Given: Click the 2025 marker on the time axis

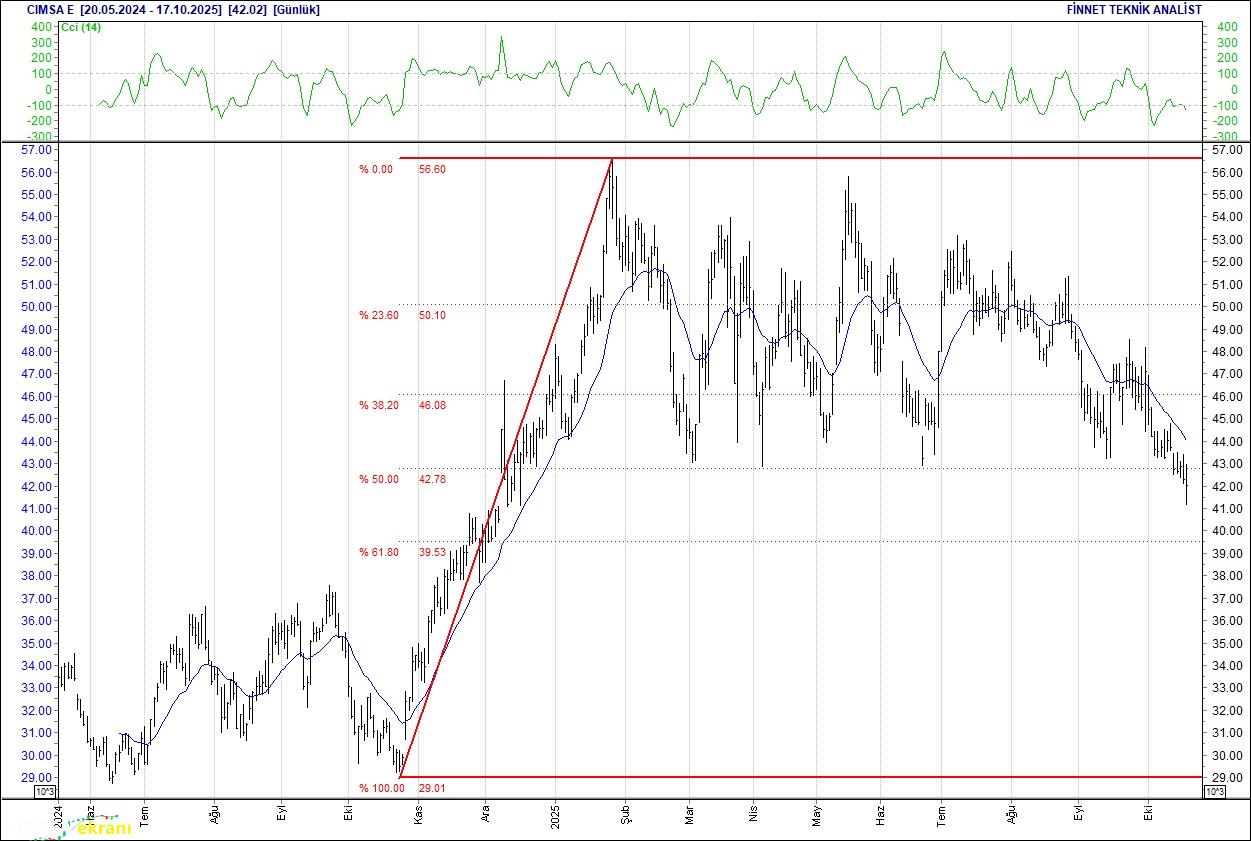Looking at the screenshot, I should tap(556, 817).
